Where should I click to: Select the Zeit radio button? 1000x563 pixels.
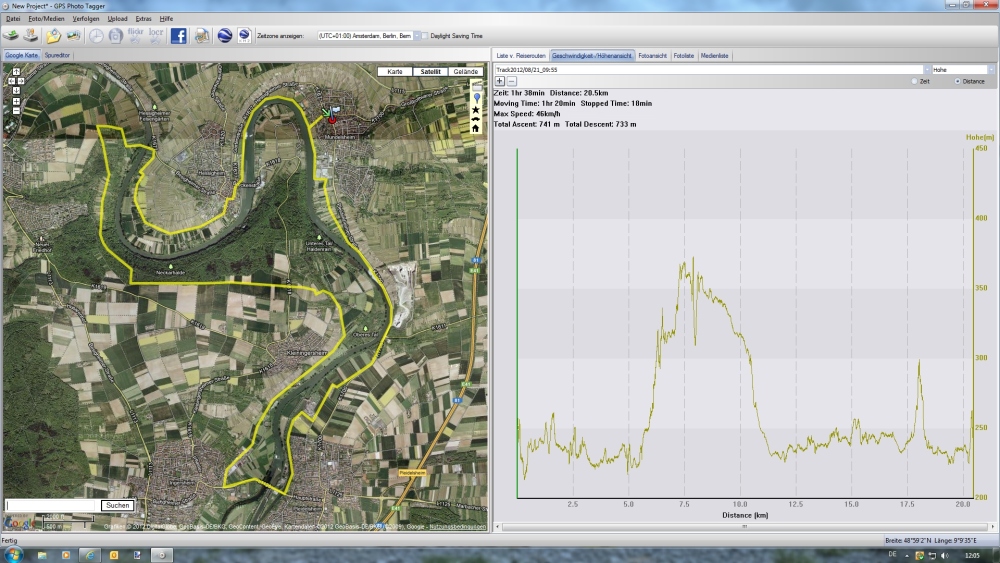tap(914, 81)
